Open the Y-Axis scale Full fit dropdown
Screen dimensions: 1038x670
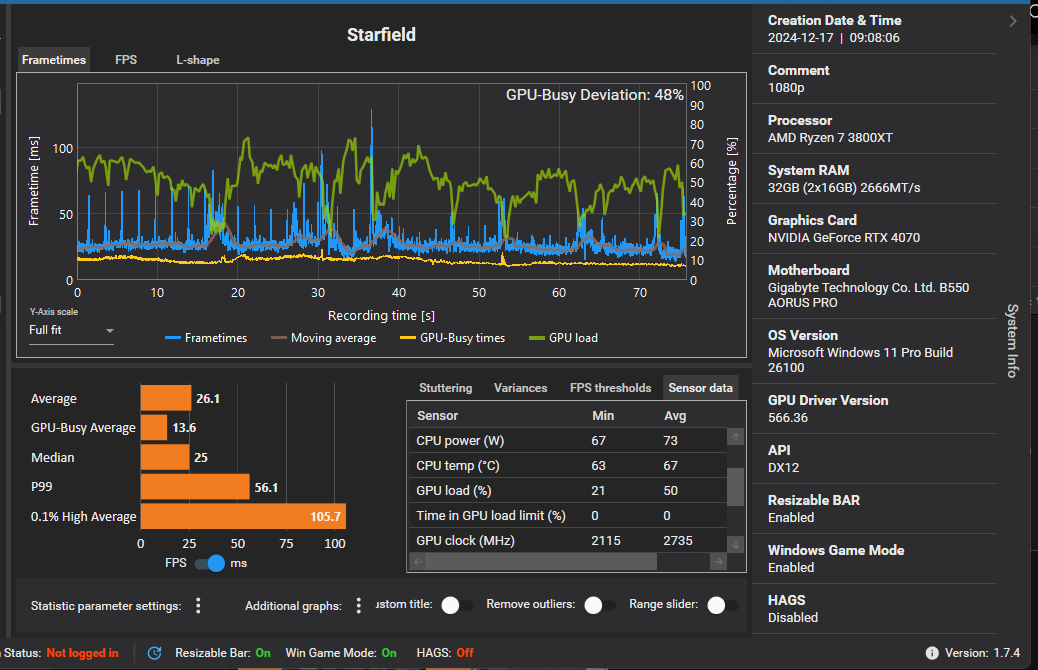pyautogui.click(x=71, y=330)
